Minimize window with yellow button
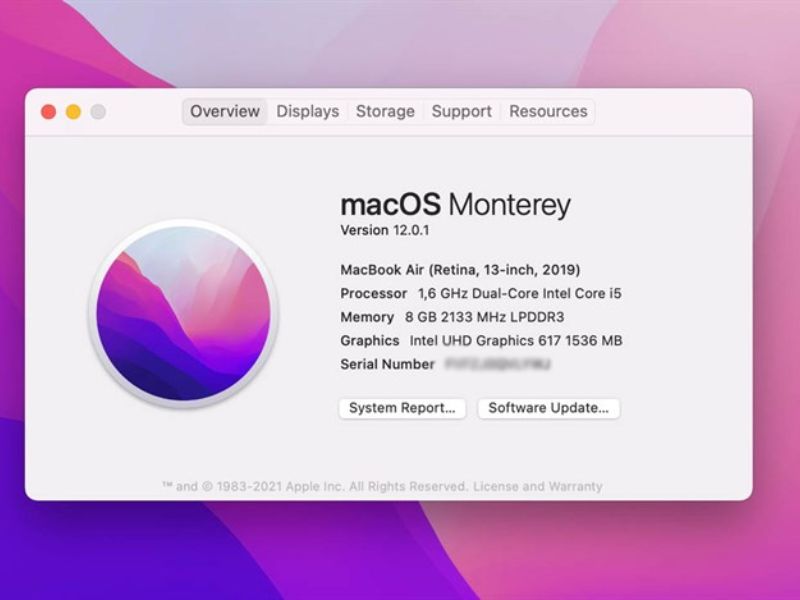This screenshot has width=800, height=600. [73, 112]
